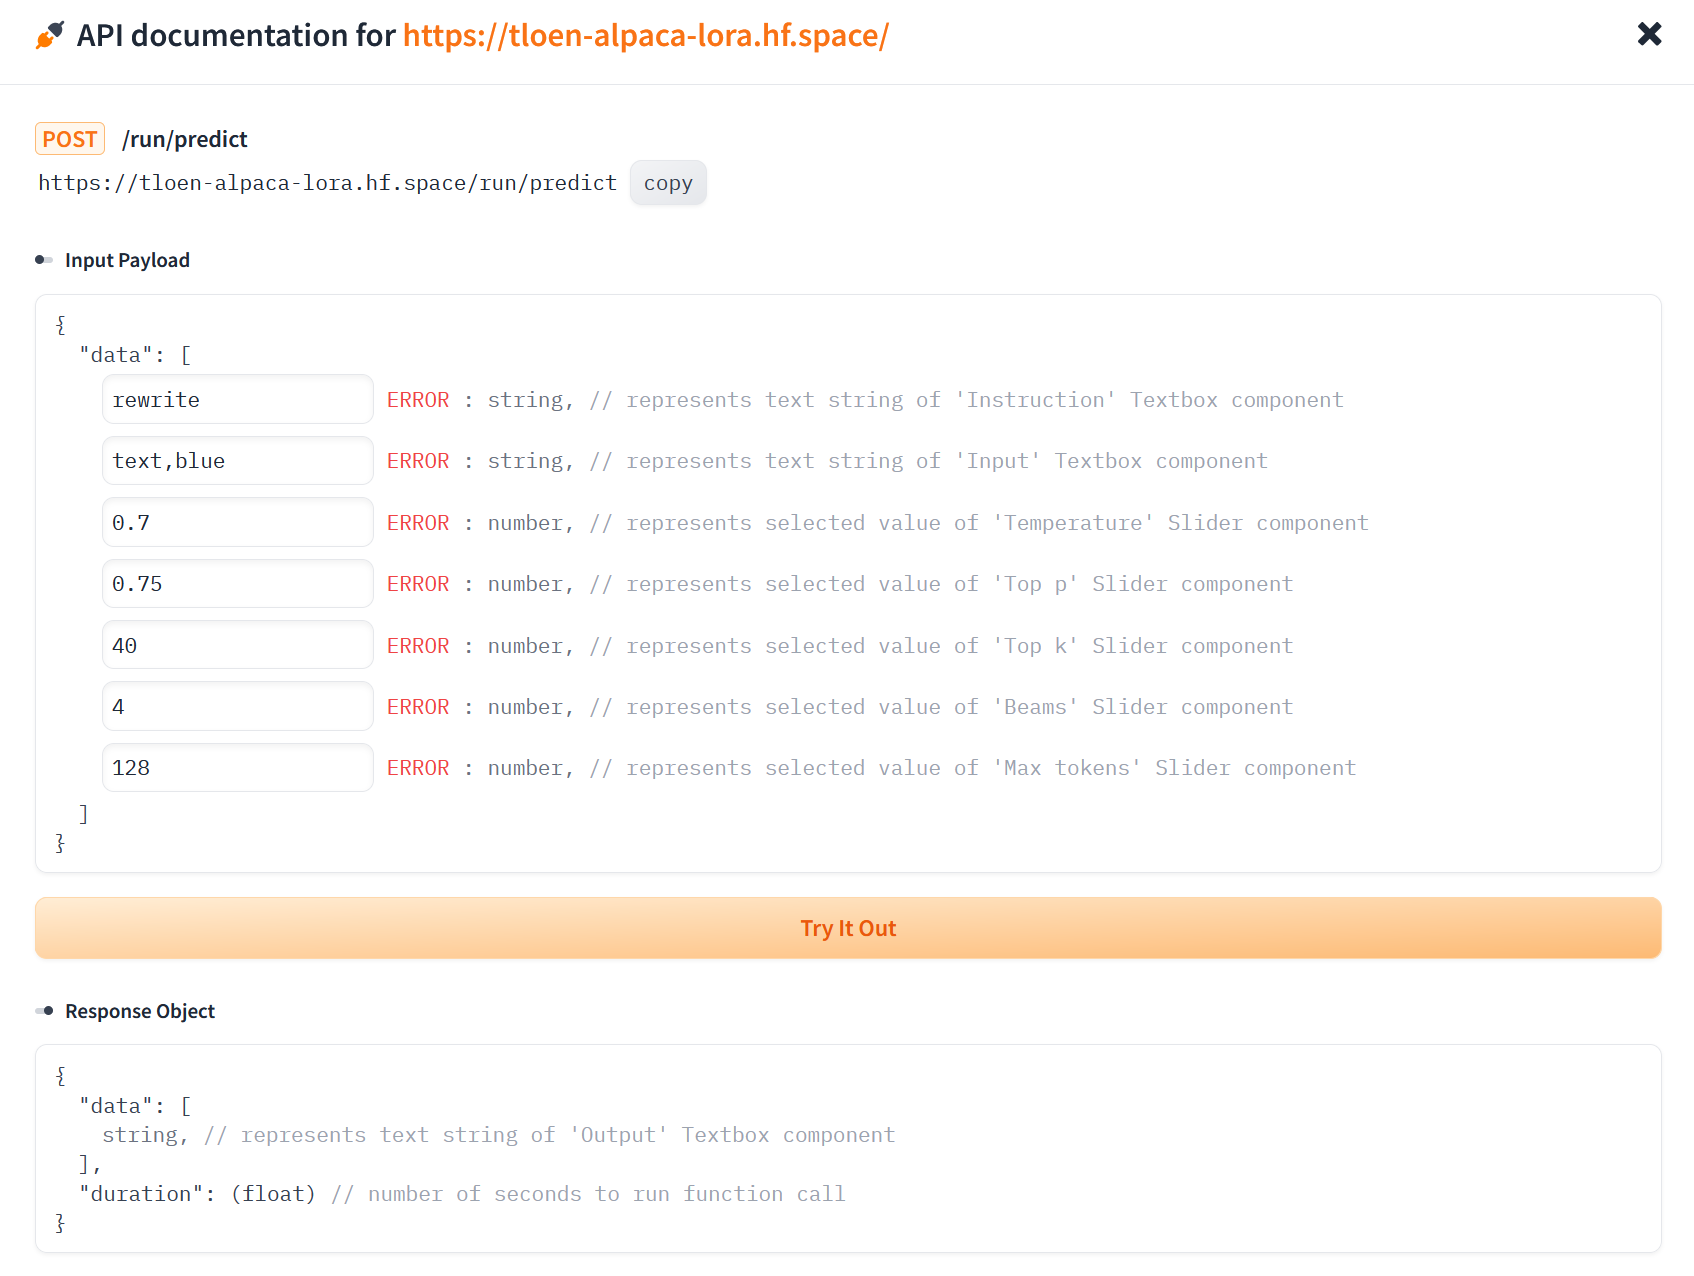Viewport: 1694px width, 1276px height.
Task: Click the ERROR marker for Temperature parameter
Action: coord(417,522)
